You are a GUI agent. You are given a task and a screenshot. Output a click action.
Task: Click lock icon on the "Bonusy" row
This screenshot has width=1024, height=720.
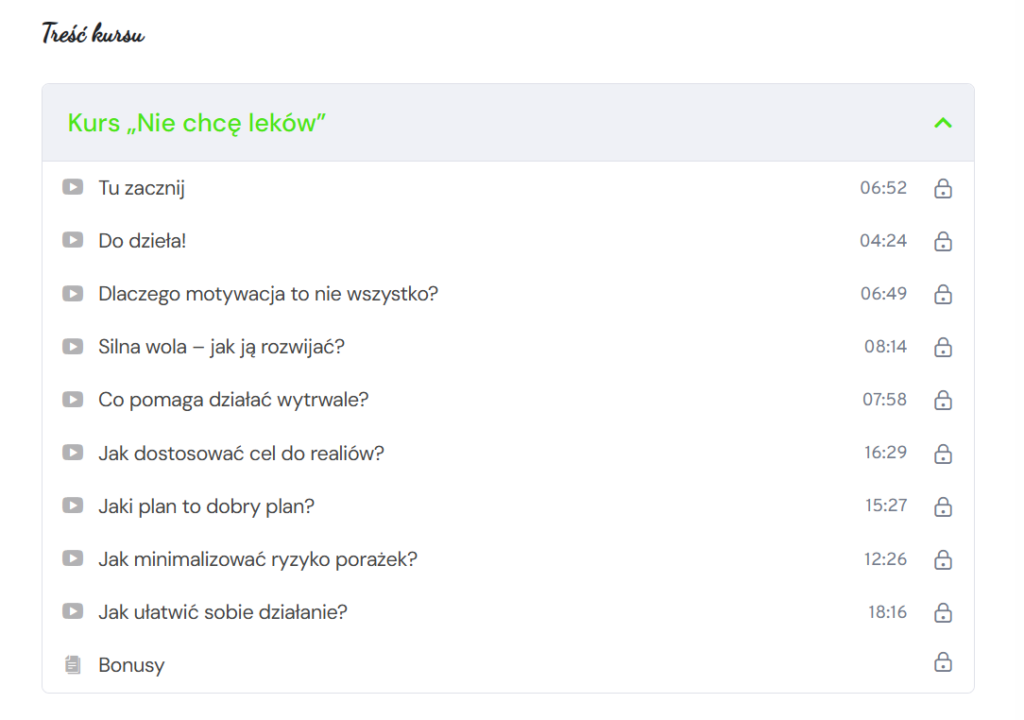pos(942,662)
